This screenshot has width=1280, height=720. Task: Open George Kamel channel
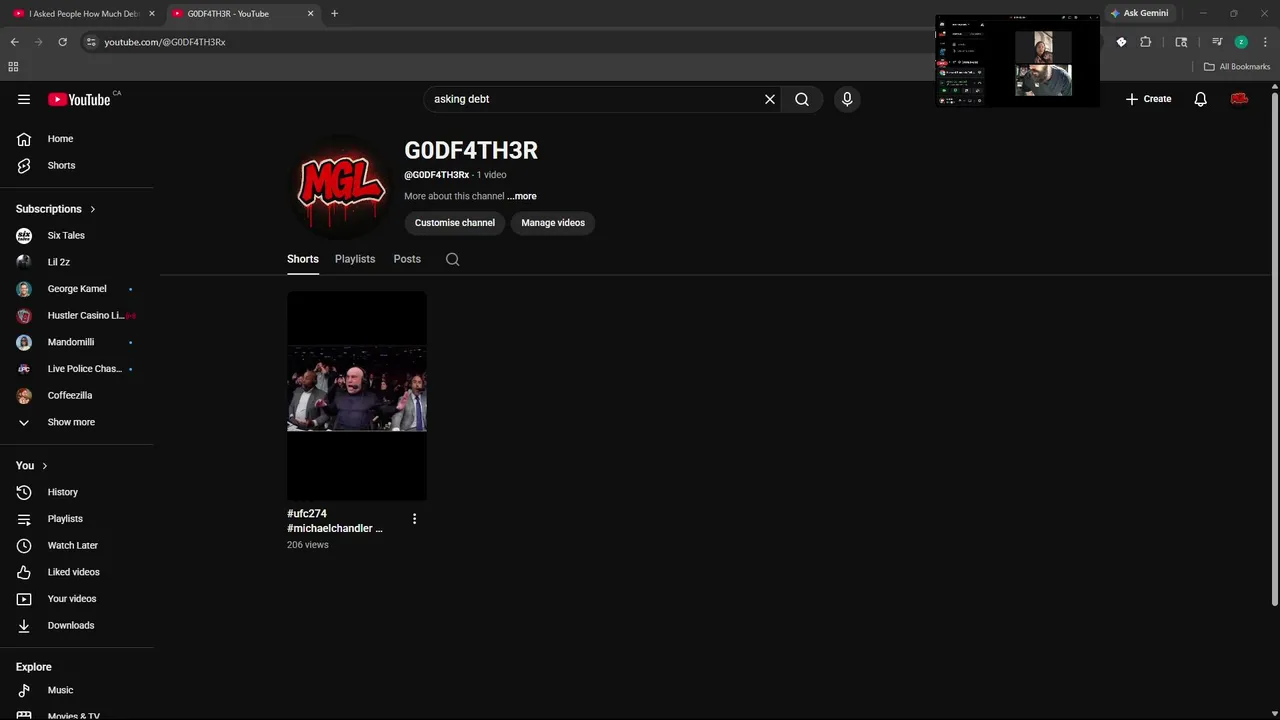coord(78,289)
